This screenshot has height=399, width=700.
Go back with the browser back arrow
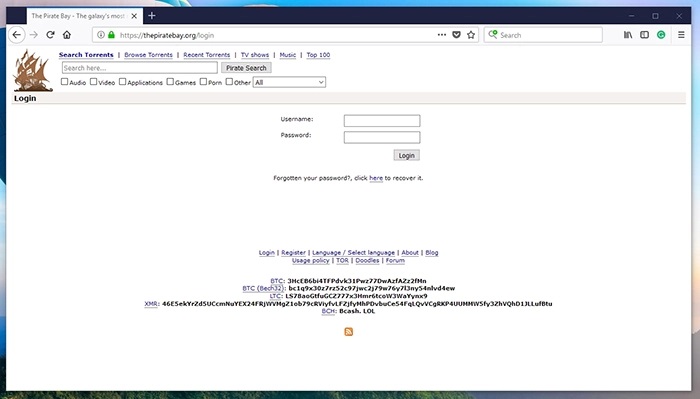pyautogui.click(x=17, y=35)
